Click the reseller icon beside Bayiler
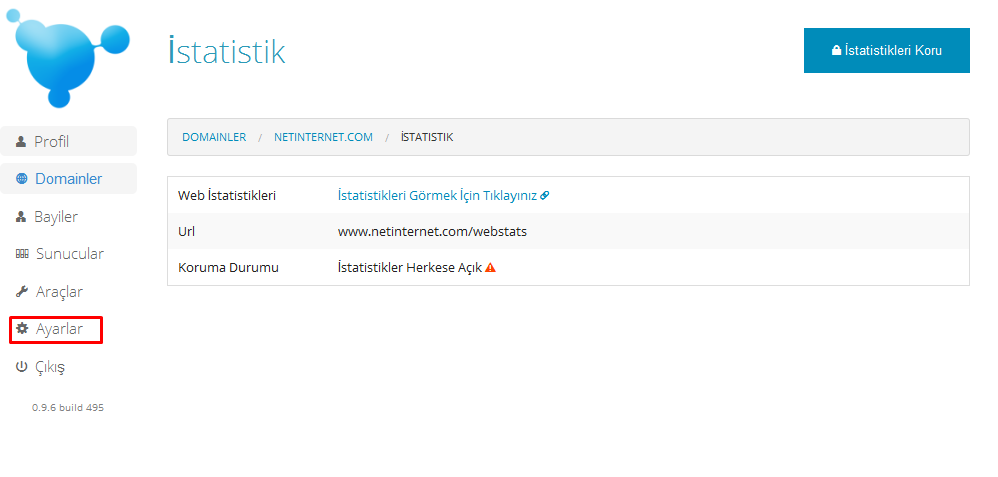Screen dimensions: 998x477 21,217
